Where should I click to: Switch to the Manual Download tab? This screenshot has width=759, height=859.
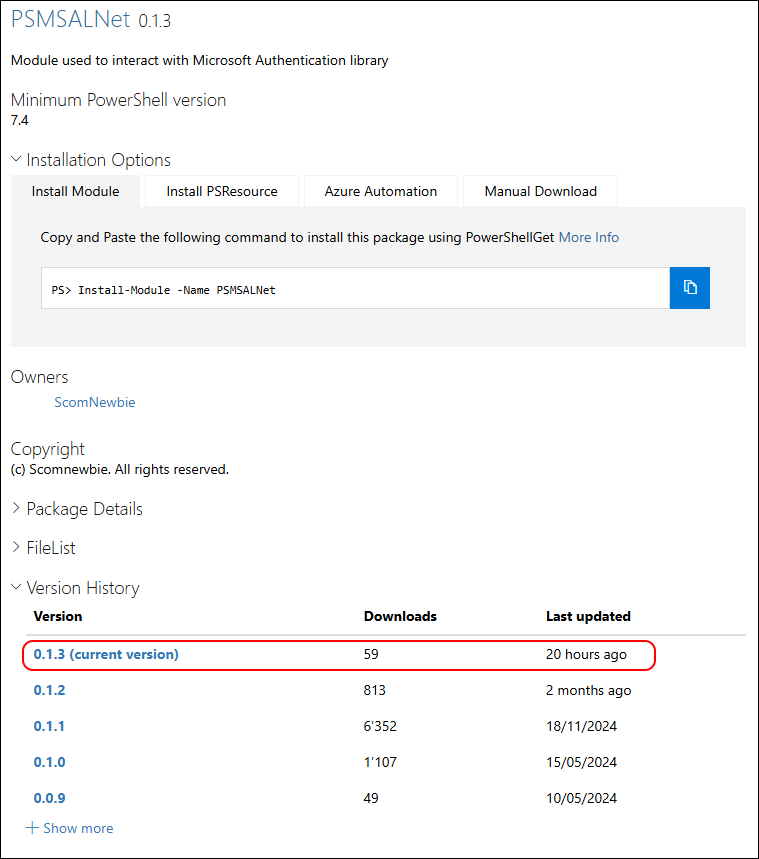click(540, 191)
